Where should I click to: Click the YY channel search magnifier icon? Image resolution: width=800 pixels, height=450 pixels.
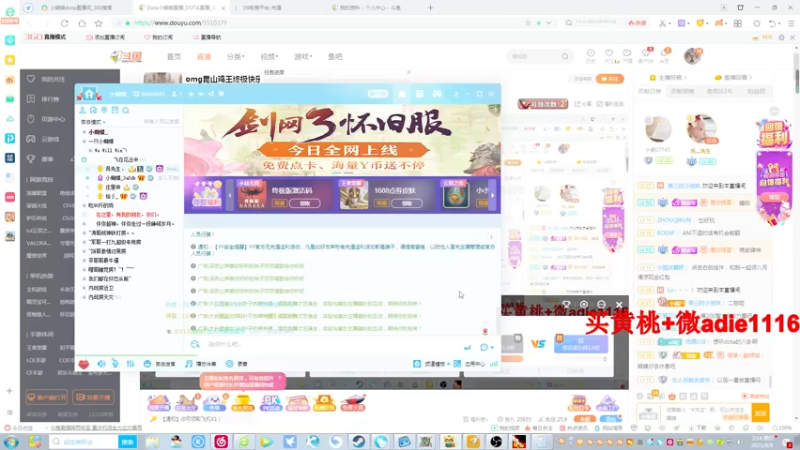coord(126,110)
